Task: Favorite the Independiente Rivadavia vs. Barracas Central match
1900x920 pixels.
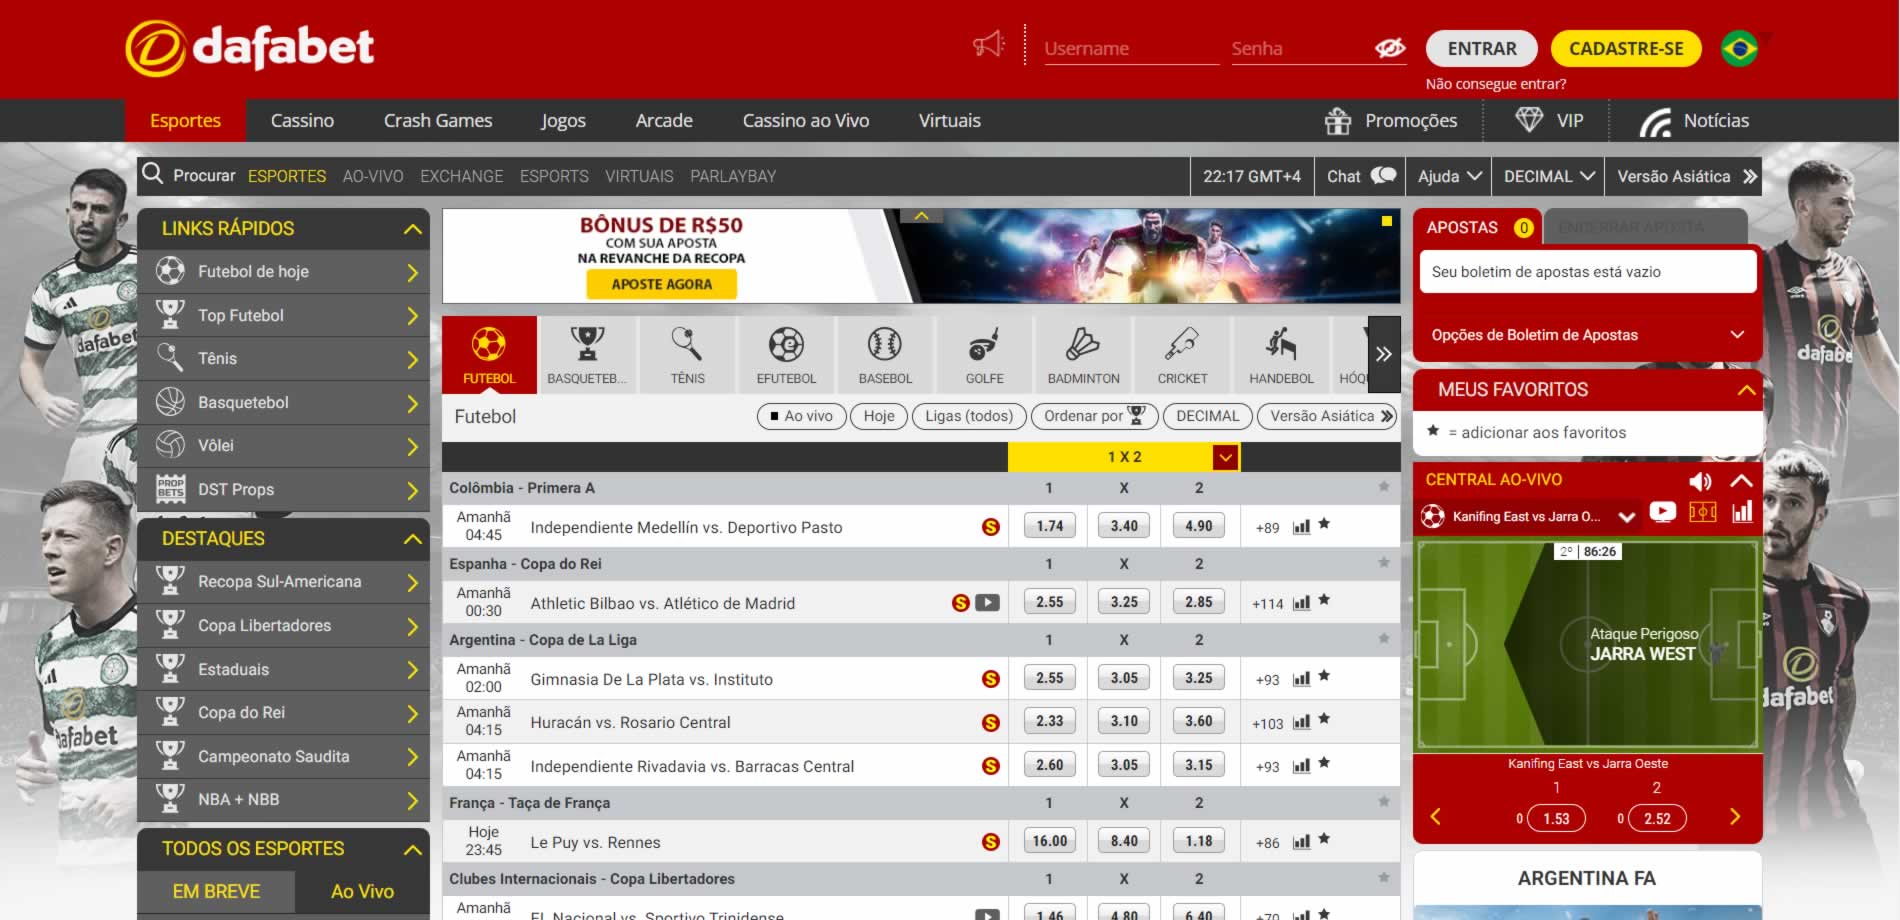Action: click(x=1324, y=763)
